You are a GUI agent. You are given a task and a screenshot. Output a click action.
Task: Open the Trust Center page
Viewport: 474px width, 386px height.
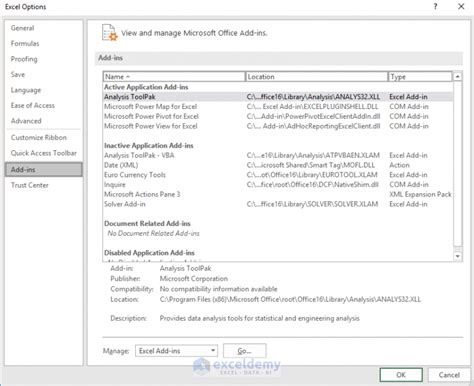pos(30,185)
